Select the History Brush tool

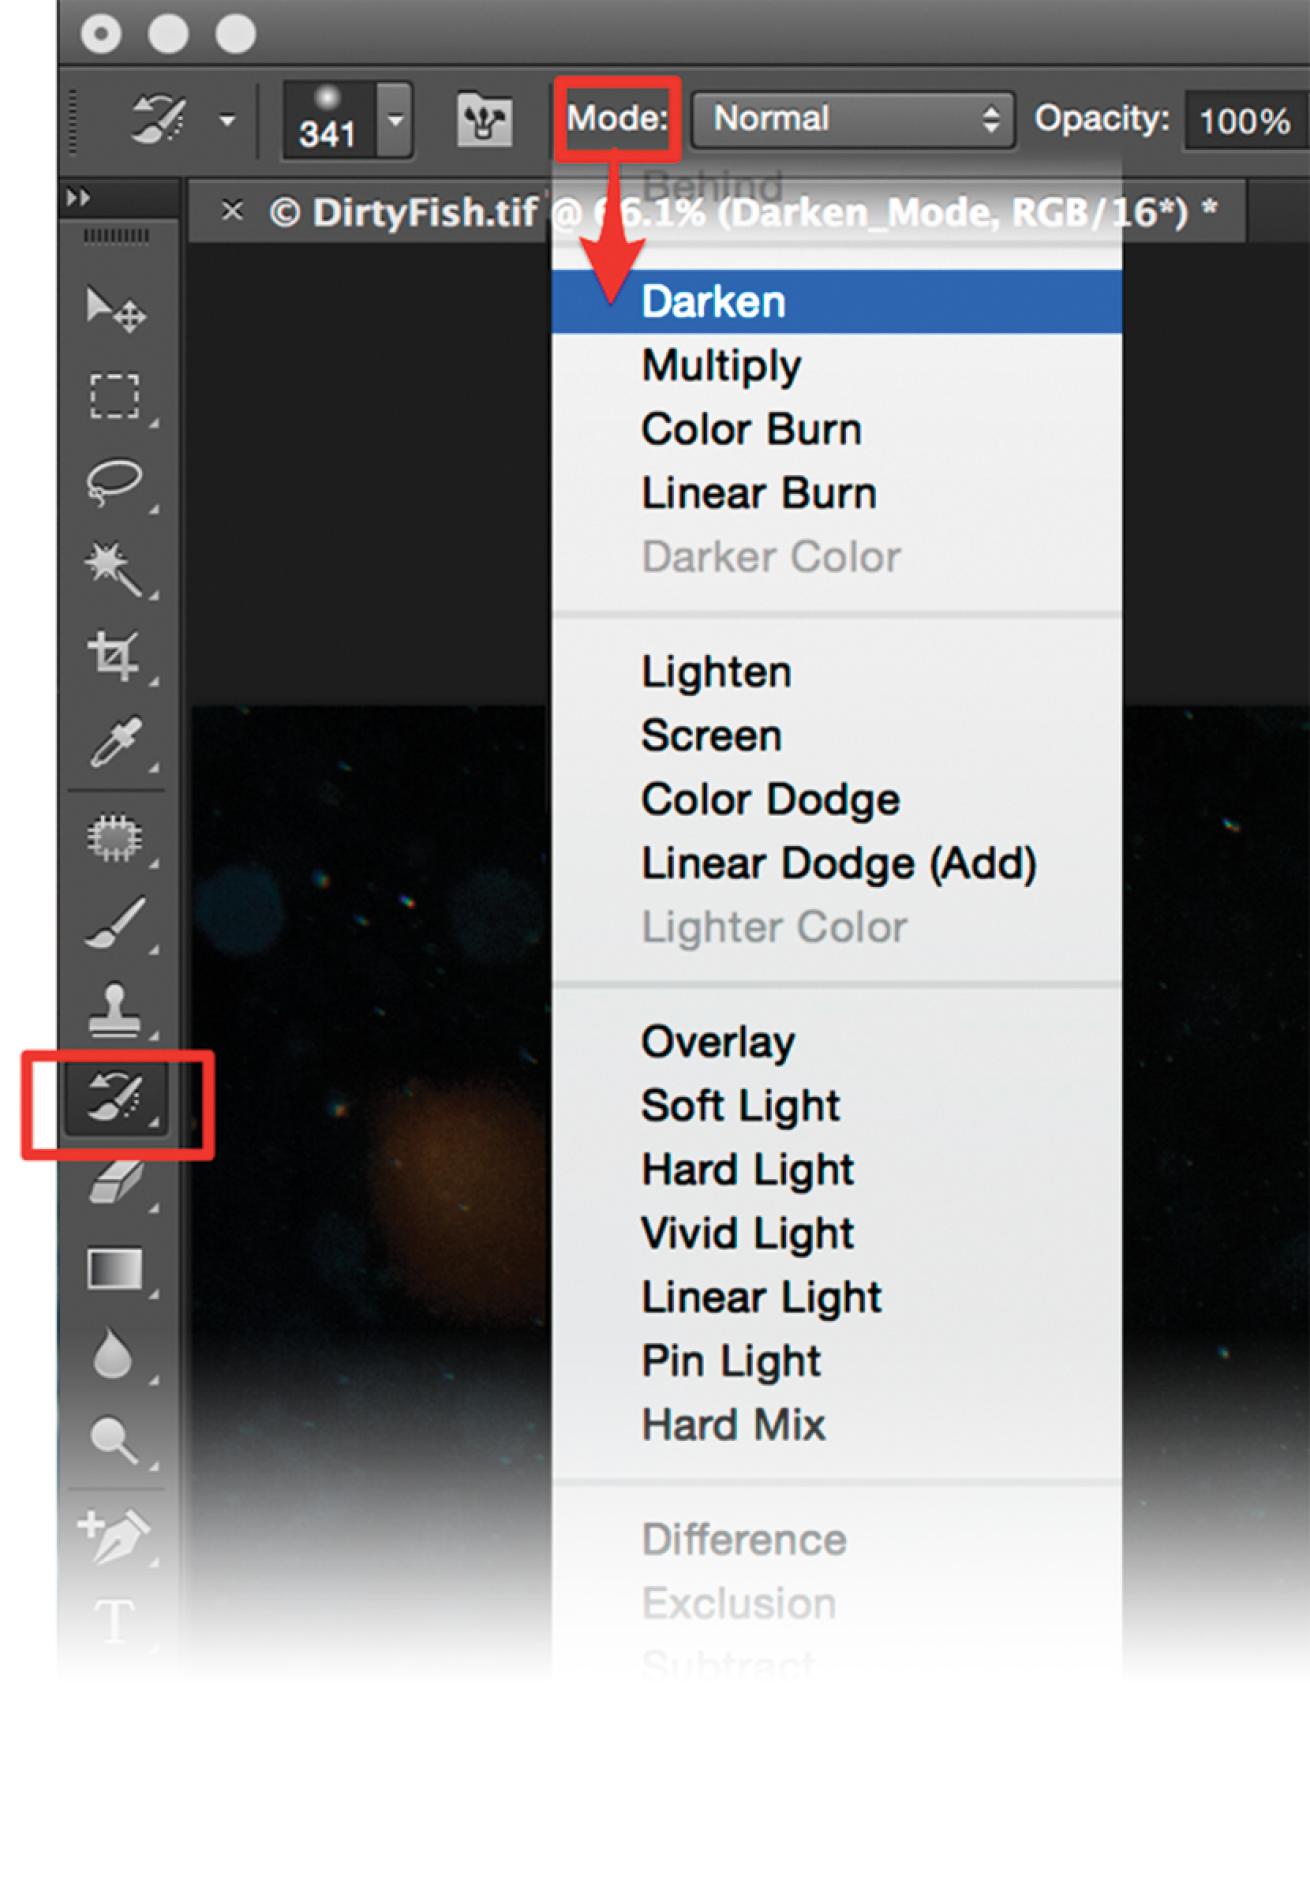[114, 1098]
